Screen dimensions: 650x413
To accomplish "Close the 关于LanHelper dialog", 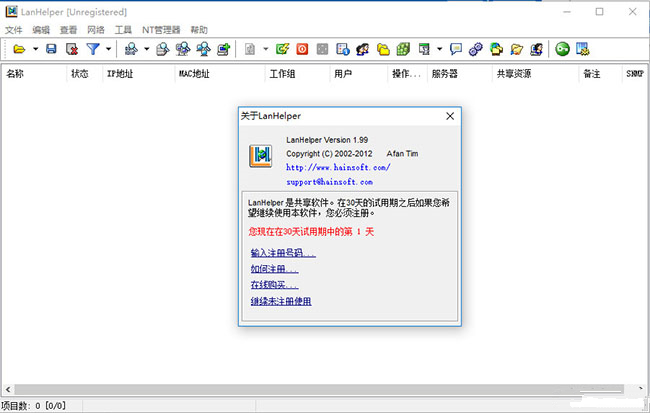I will [450, 116].
